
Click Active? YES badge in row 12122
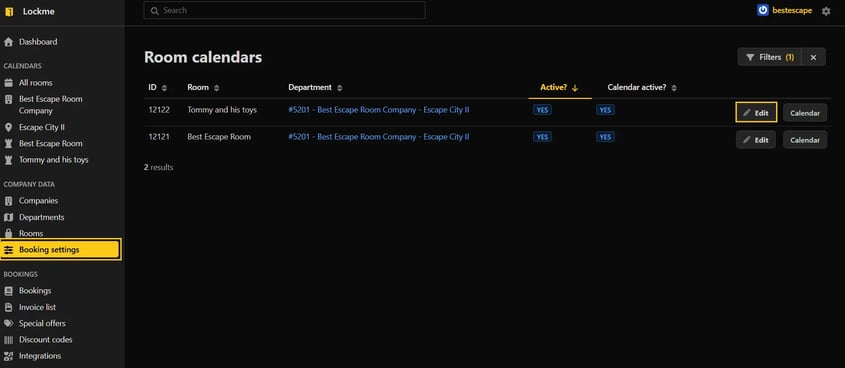tap(542, 110)
